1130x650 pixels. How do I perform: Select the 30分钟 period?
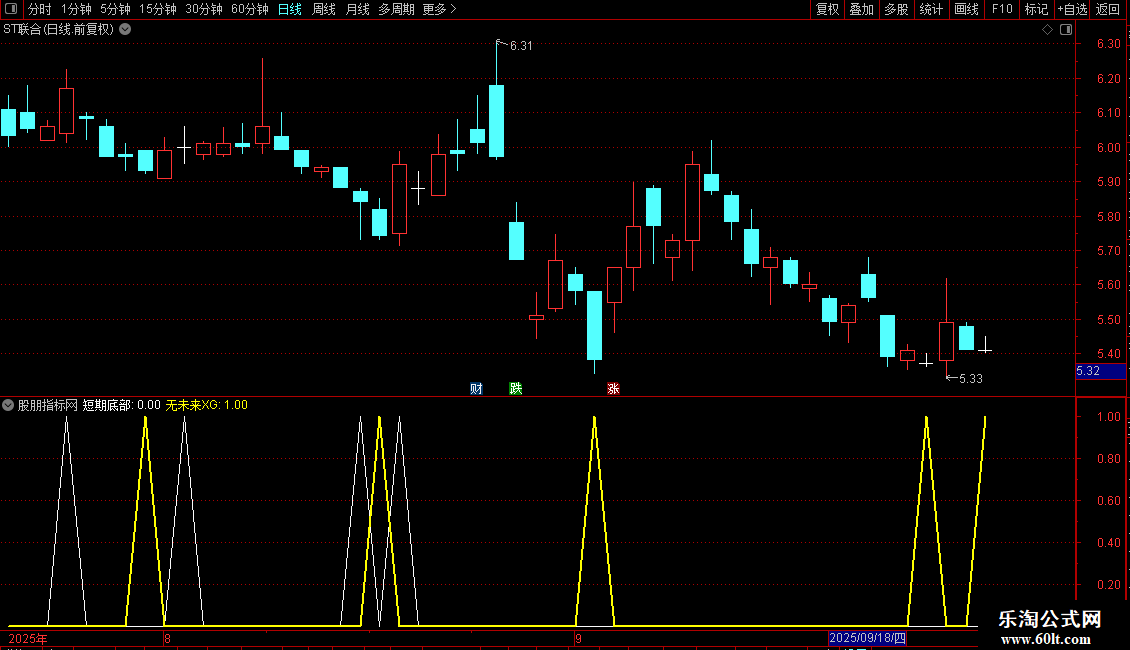pos(203,9)
